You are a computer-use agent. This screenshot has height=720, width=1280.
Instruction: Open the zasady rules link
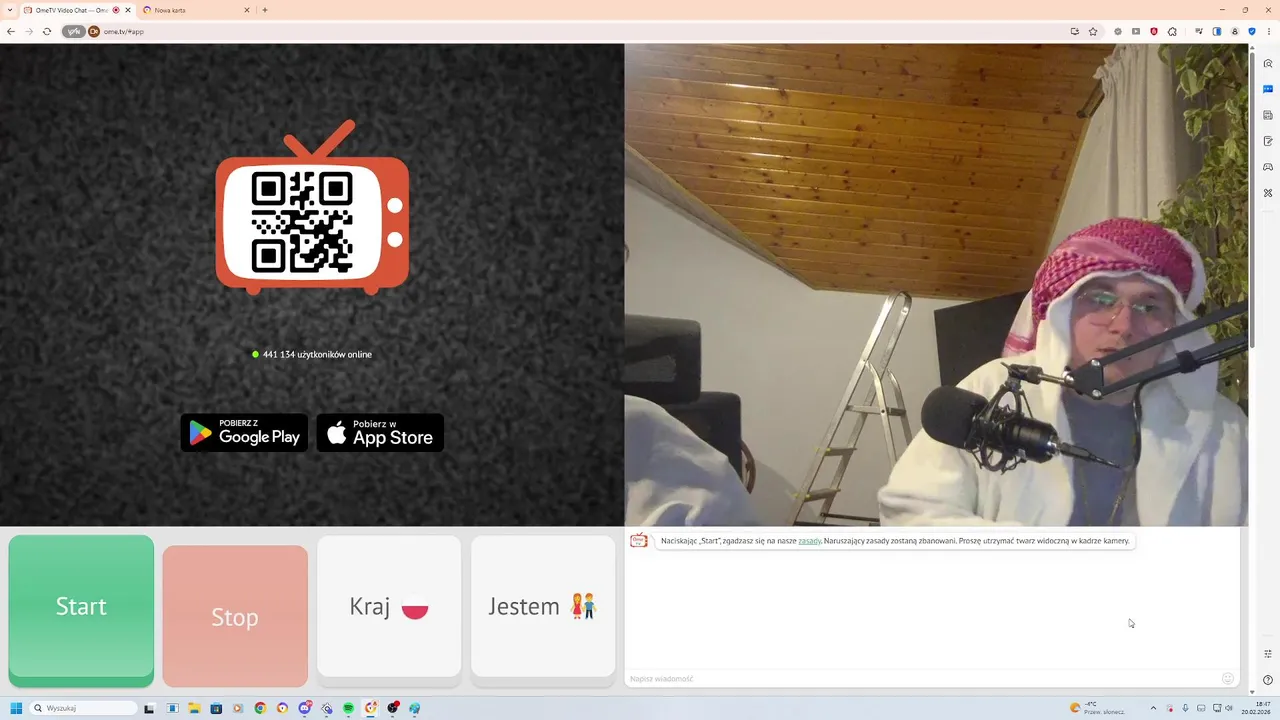(x=809, y=541)
